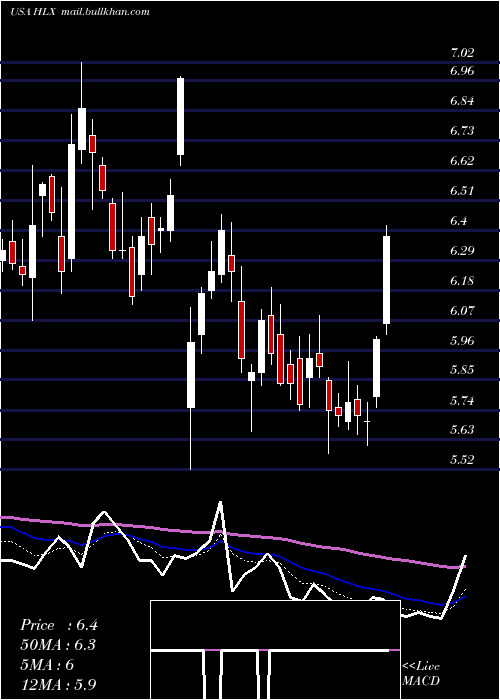Click the last white candlestick closing near 6.4
Viewport: 500px width, 700px height.
coord(386,280)
